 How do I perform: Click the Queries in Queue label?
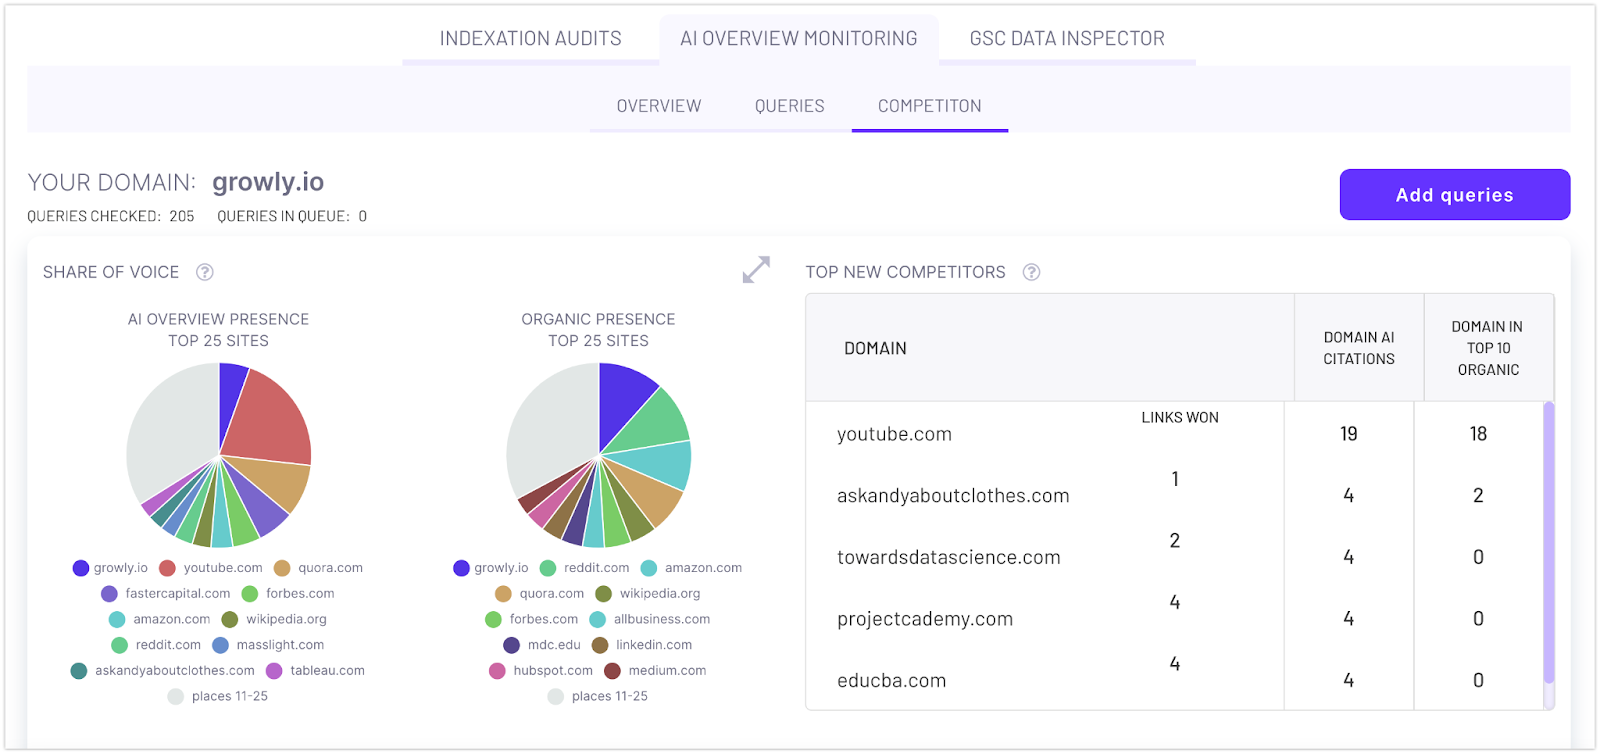click(292, 216)
